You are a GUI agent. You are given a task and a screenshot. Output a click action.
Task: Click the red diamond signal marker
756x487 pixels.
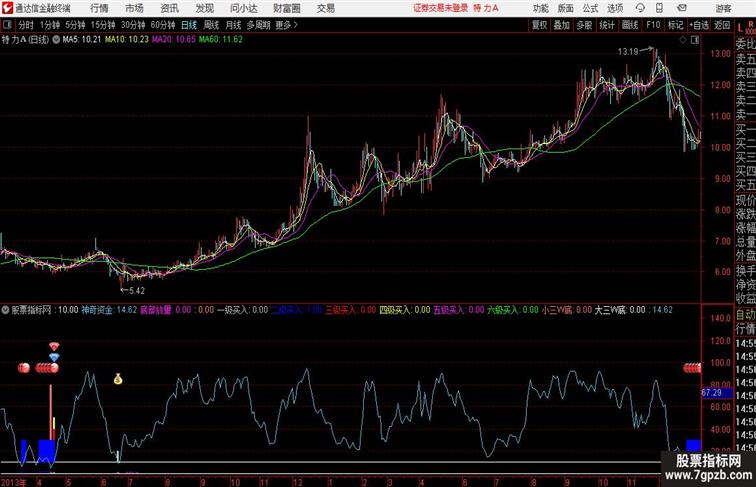[54, 346]
